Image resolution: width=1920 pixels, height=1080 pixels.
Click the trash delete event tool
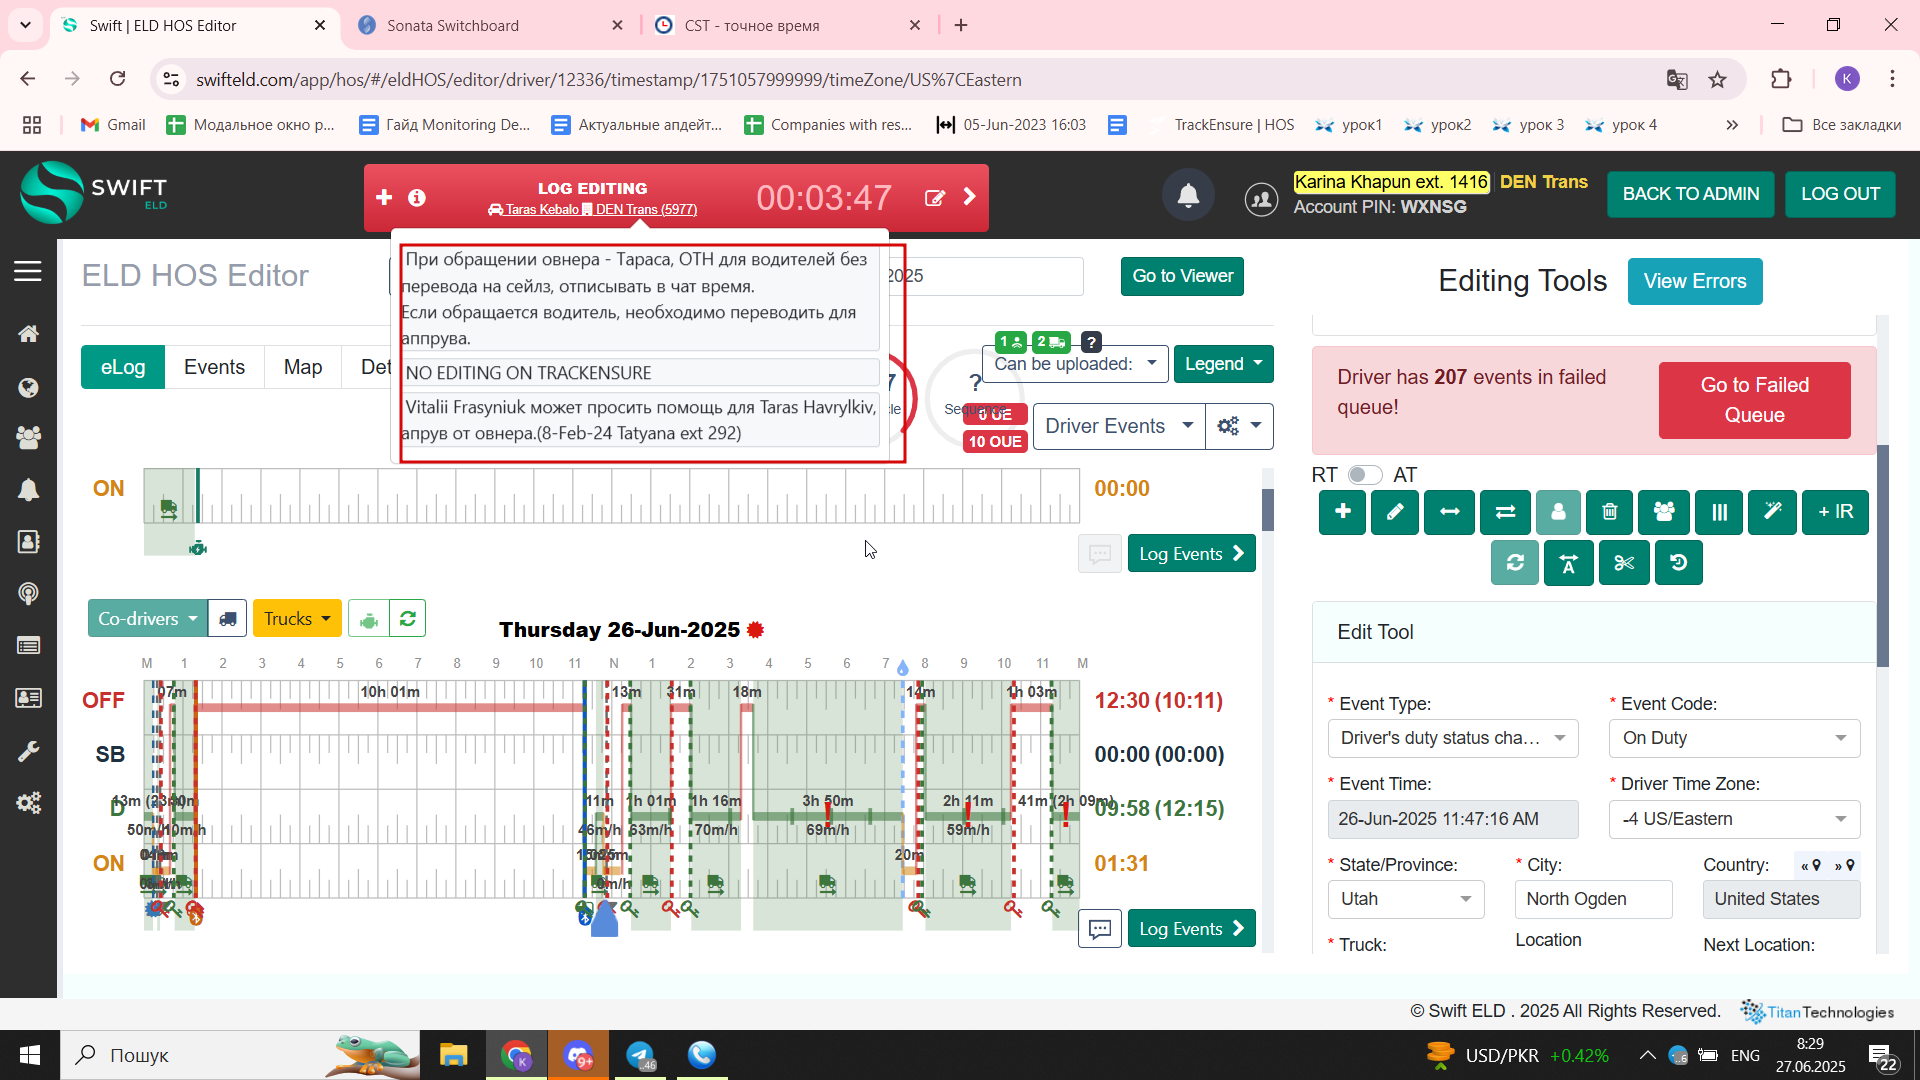click(1610, 512)
